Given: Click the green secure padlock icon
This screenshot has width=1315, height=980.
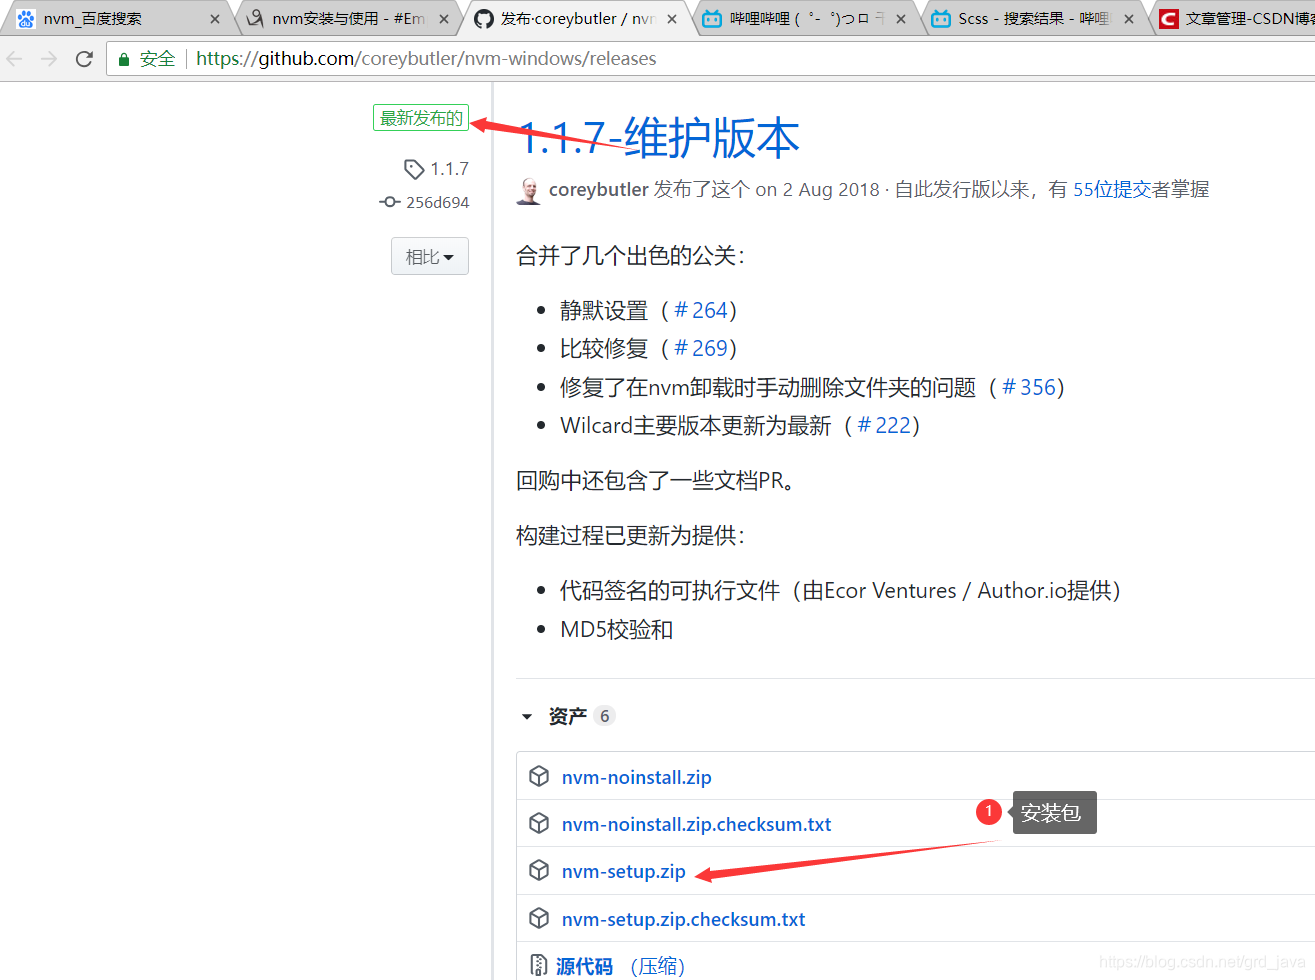Looking at the screenshot, I should [124, 59].
